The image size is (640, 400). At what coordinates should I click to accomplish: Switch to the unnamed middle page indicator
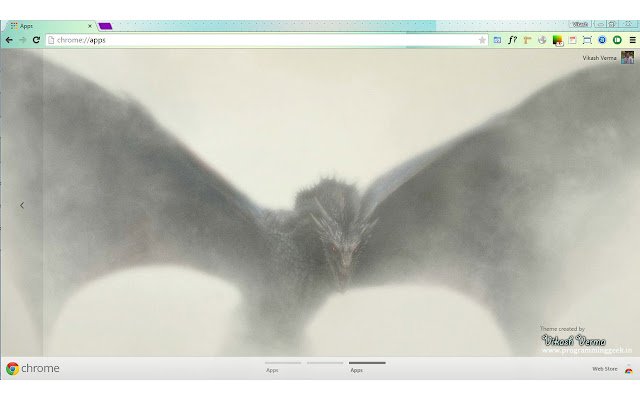(325, 363)
